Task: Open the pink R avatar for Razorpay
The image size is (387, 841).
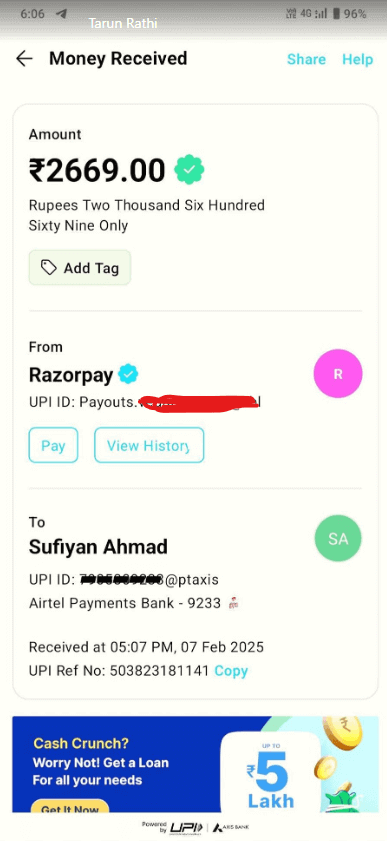Action: (x=338, y=374)
